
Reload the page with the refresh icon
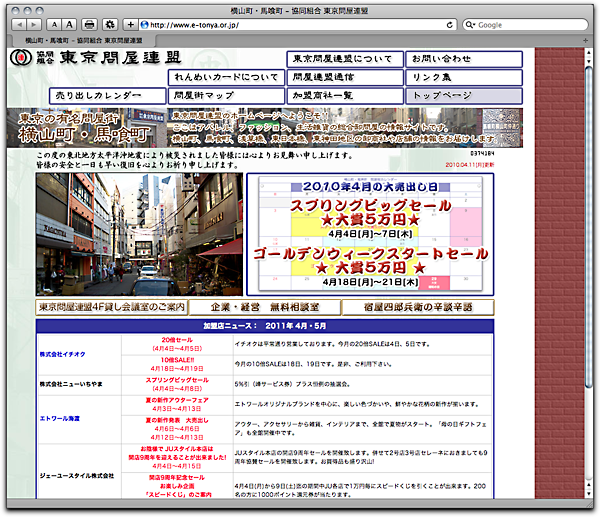(450, 25)
